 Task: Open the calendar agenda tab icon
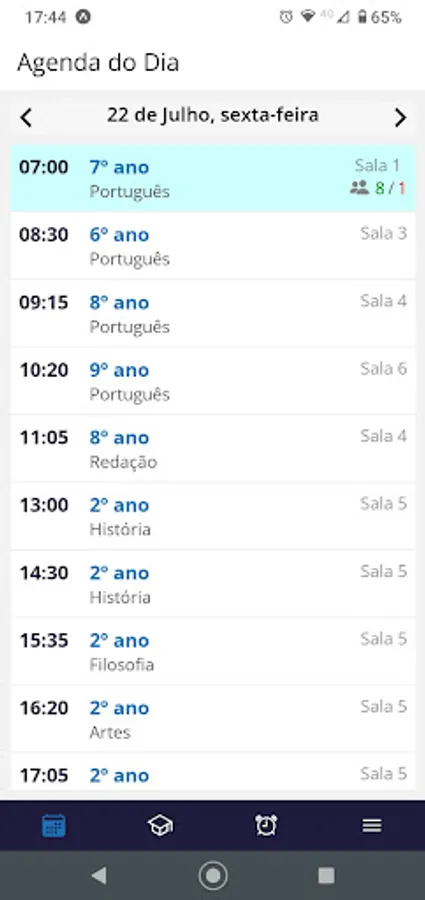pyautogui.click(x=53, y=825)
